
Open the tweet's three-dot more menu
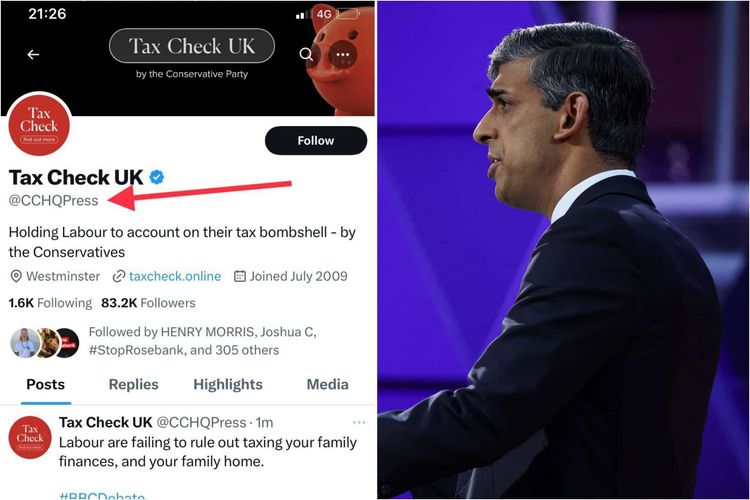coord(359,422)
